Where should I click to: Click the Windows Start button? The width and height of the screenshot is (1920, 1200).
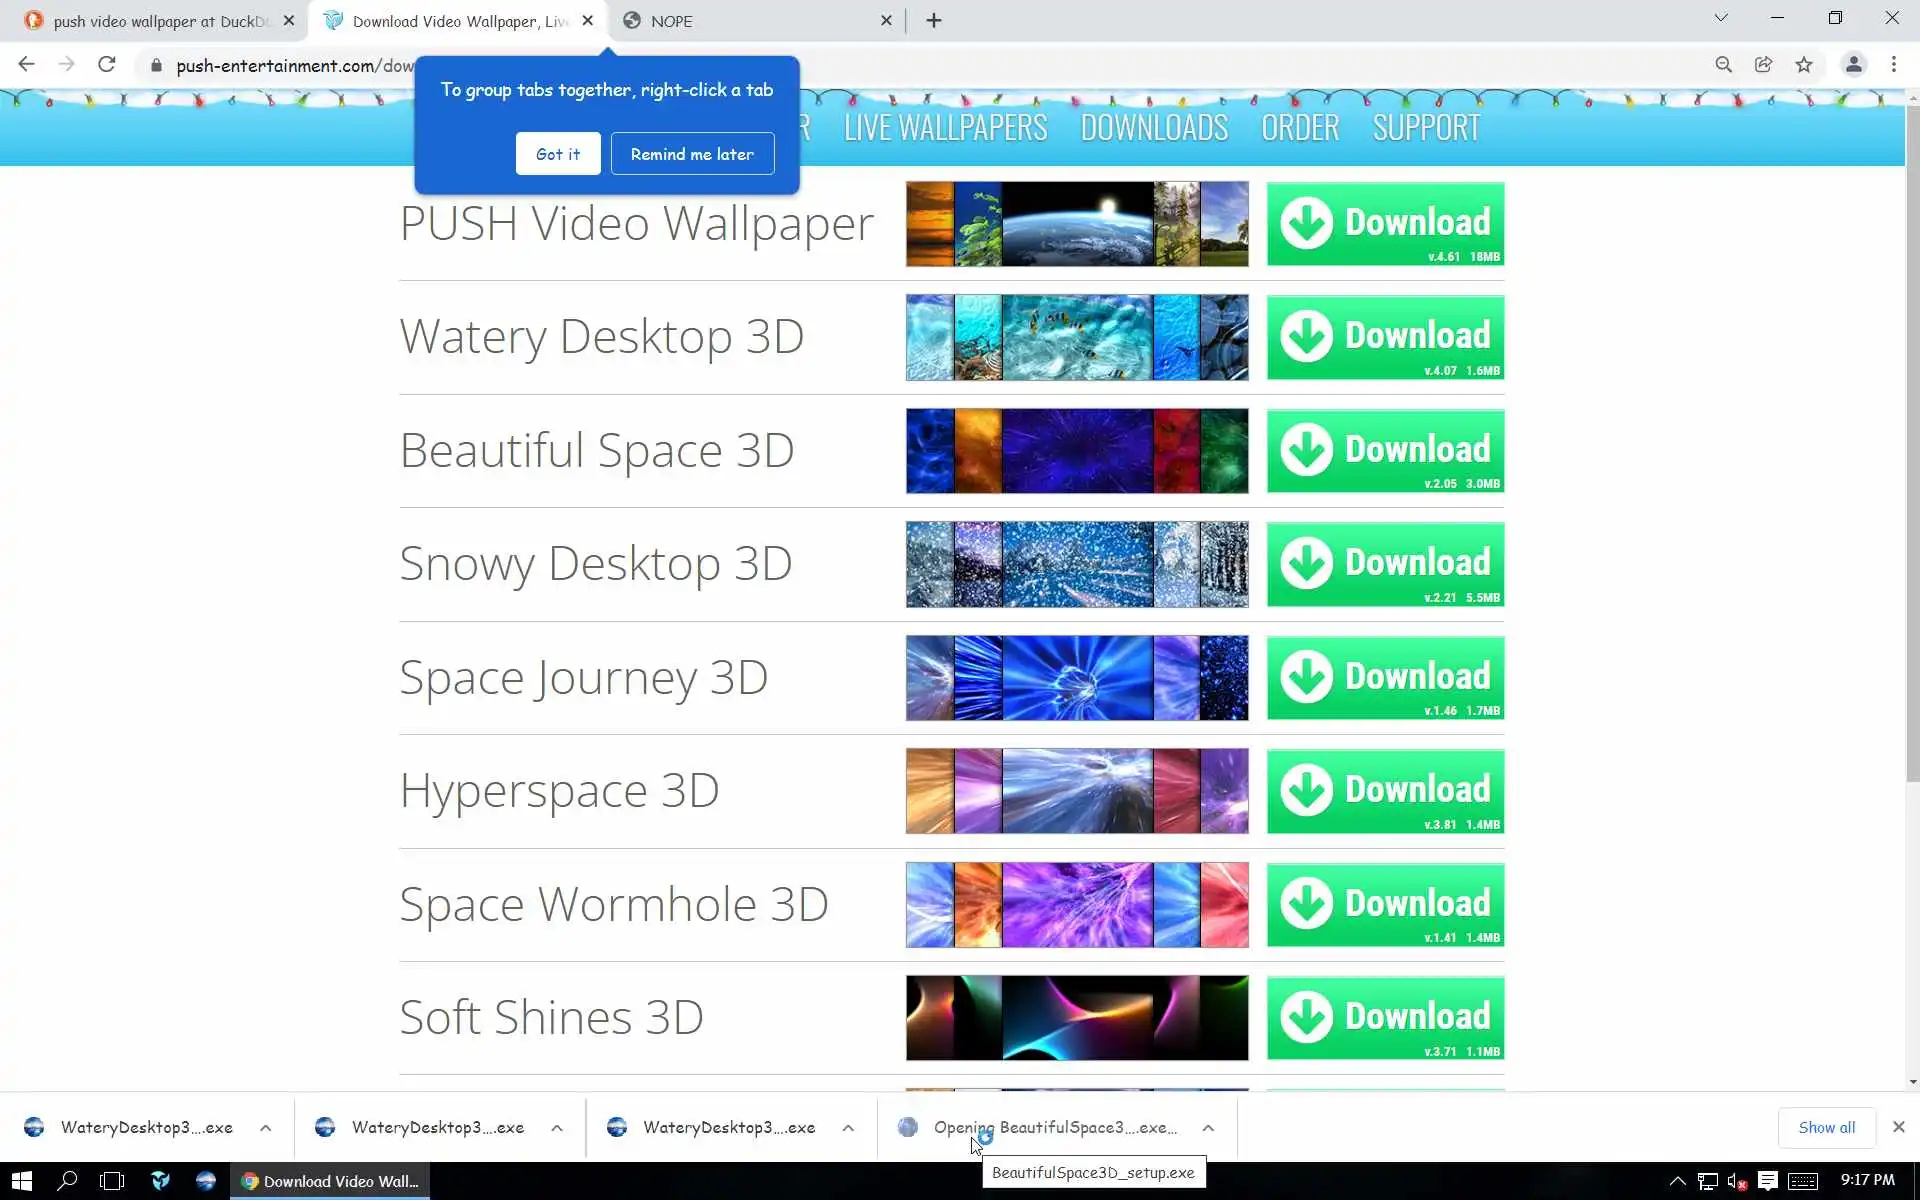coord(22,1181)
